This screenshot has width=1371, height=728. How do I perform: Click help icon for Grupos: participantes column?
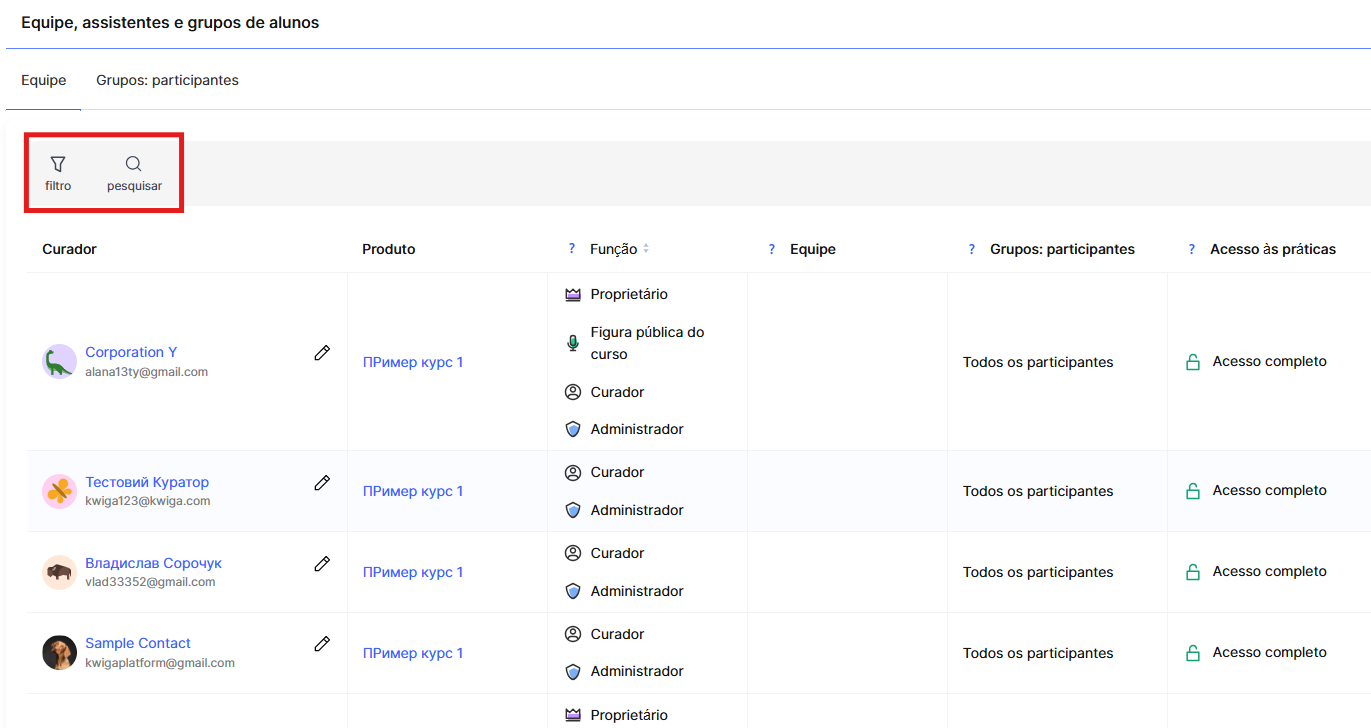(972, 249)
